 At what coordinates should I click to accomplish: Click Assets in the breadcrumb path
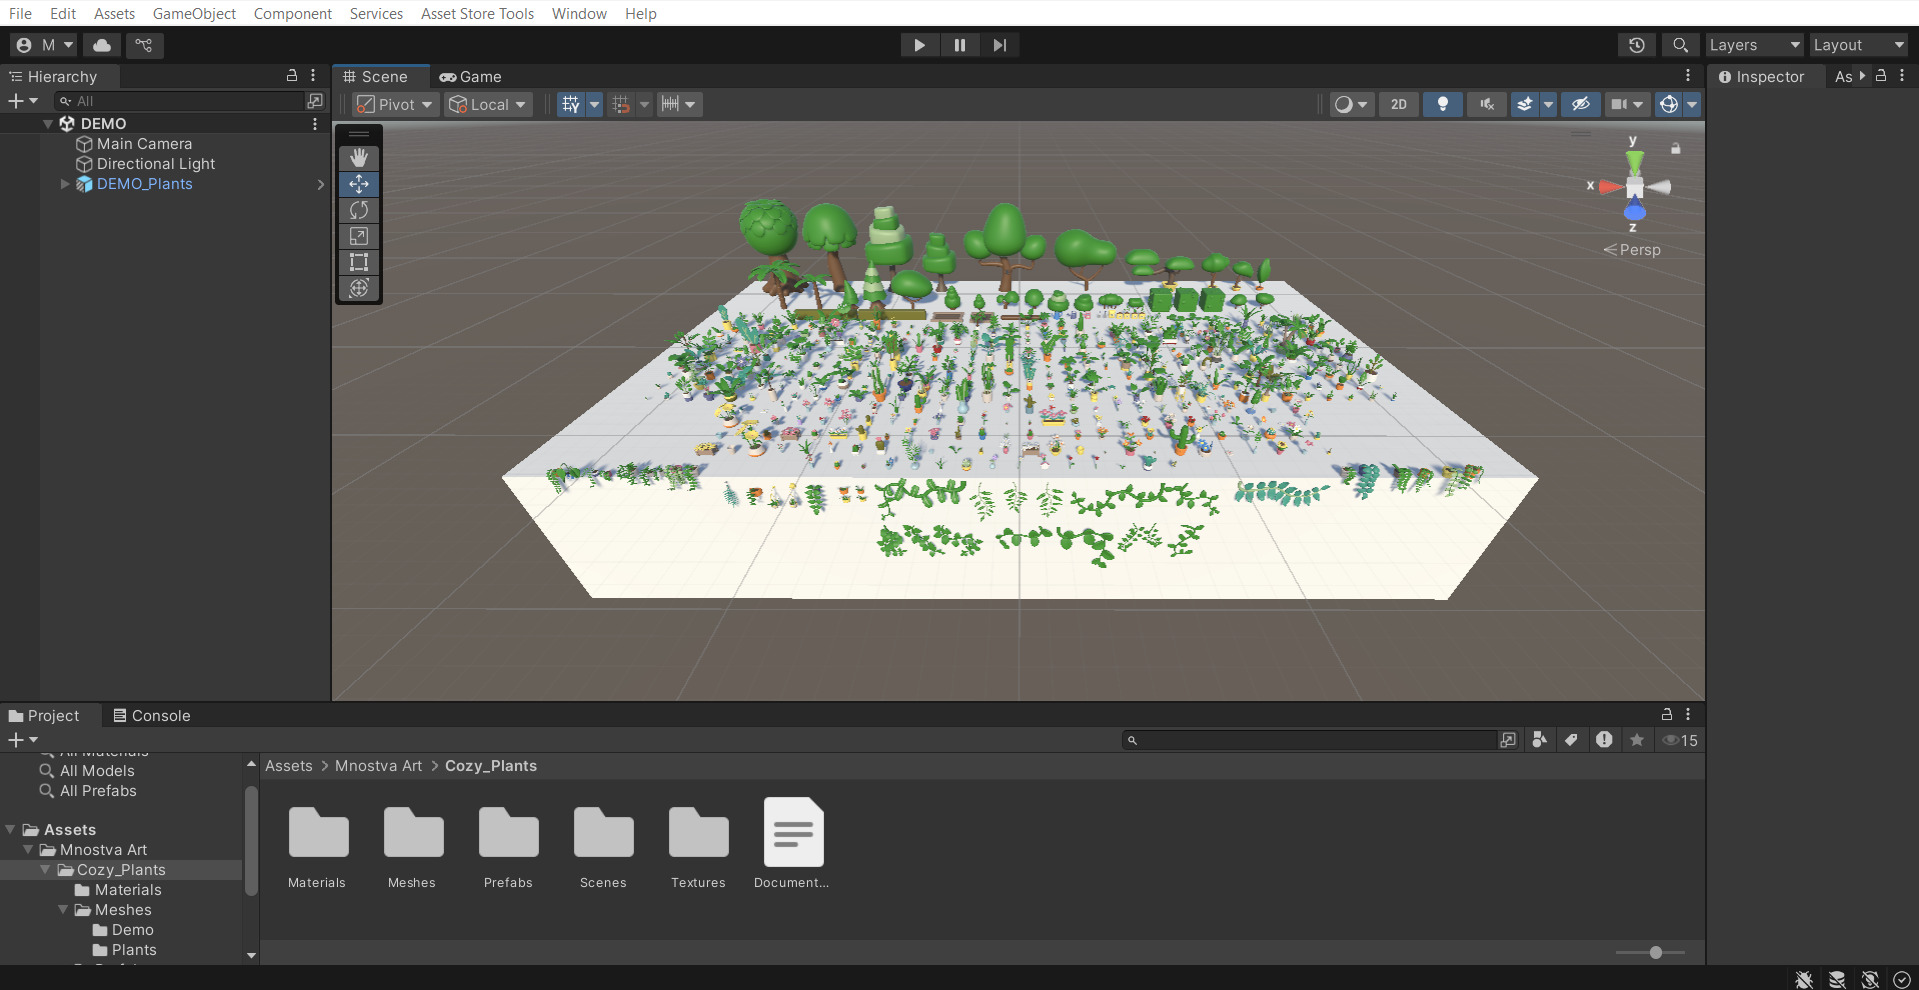[288, 766]
